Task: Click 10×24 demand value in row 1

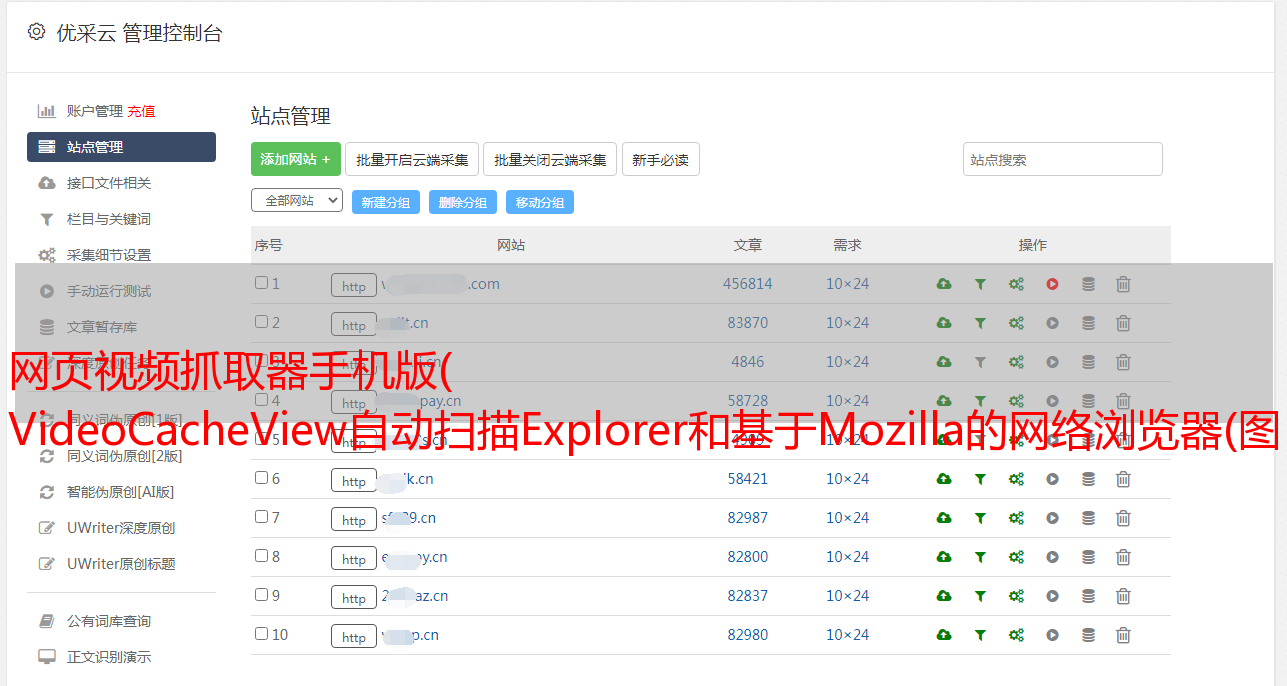Action: tap(848, 284)
